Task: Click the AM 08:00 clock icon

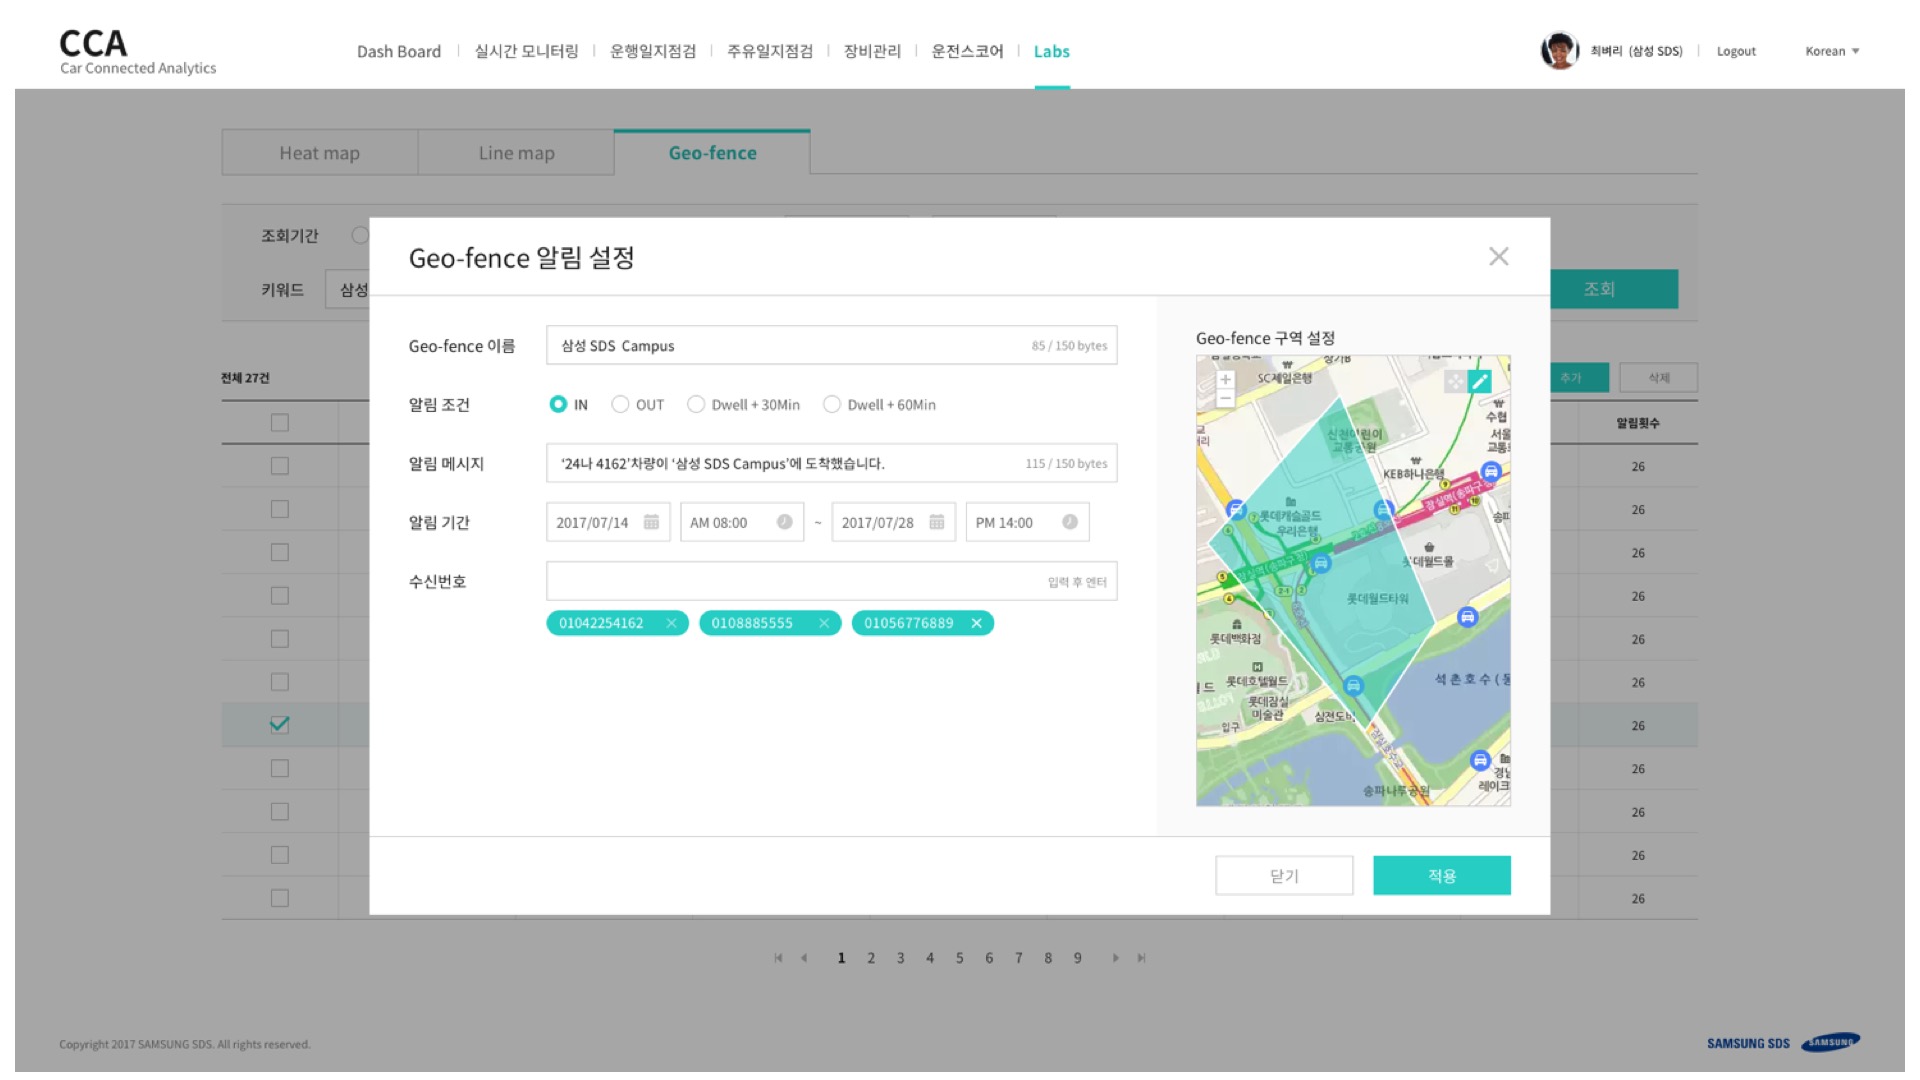Action: point(785,522)
